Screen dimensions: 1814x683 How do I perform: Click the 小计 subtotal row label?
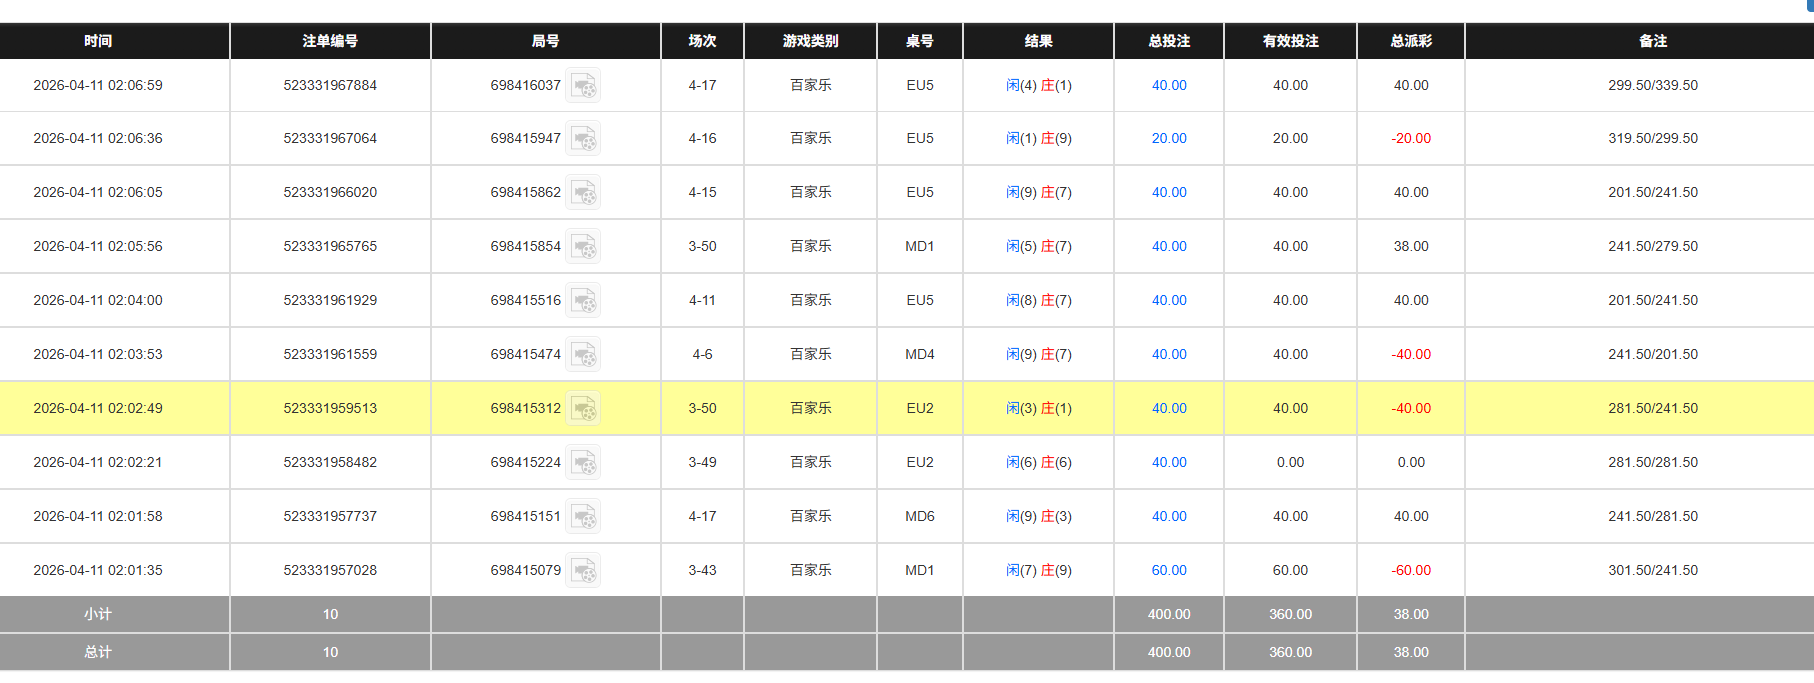98,615
